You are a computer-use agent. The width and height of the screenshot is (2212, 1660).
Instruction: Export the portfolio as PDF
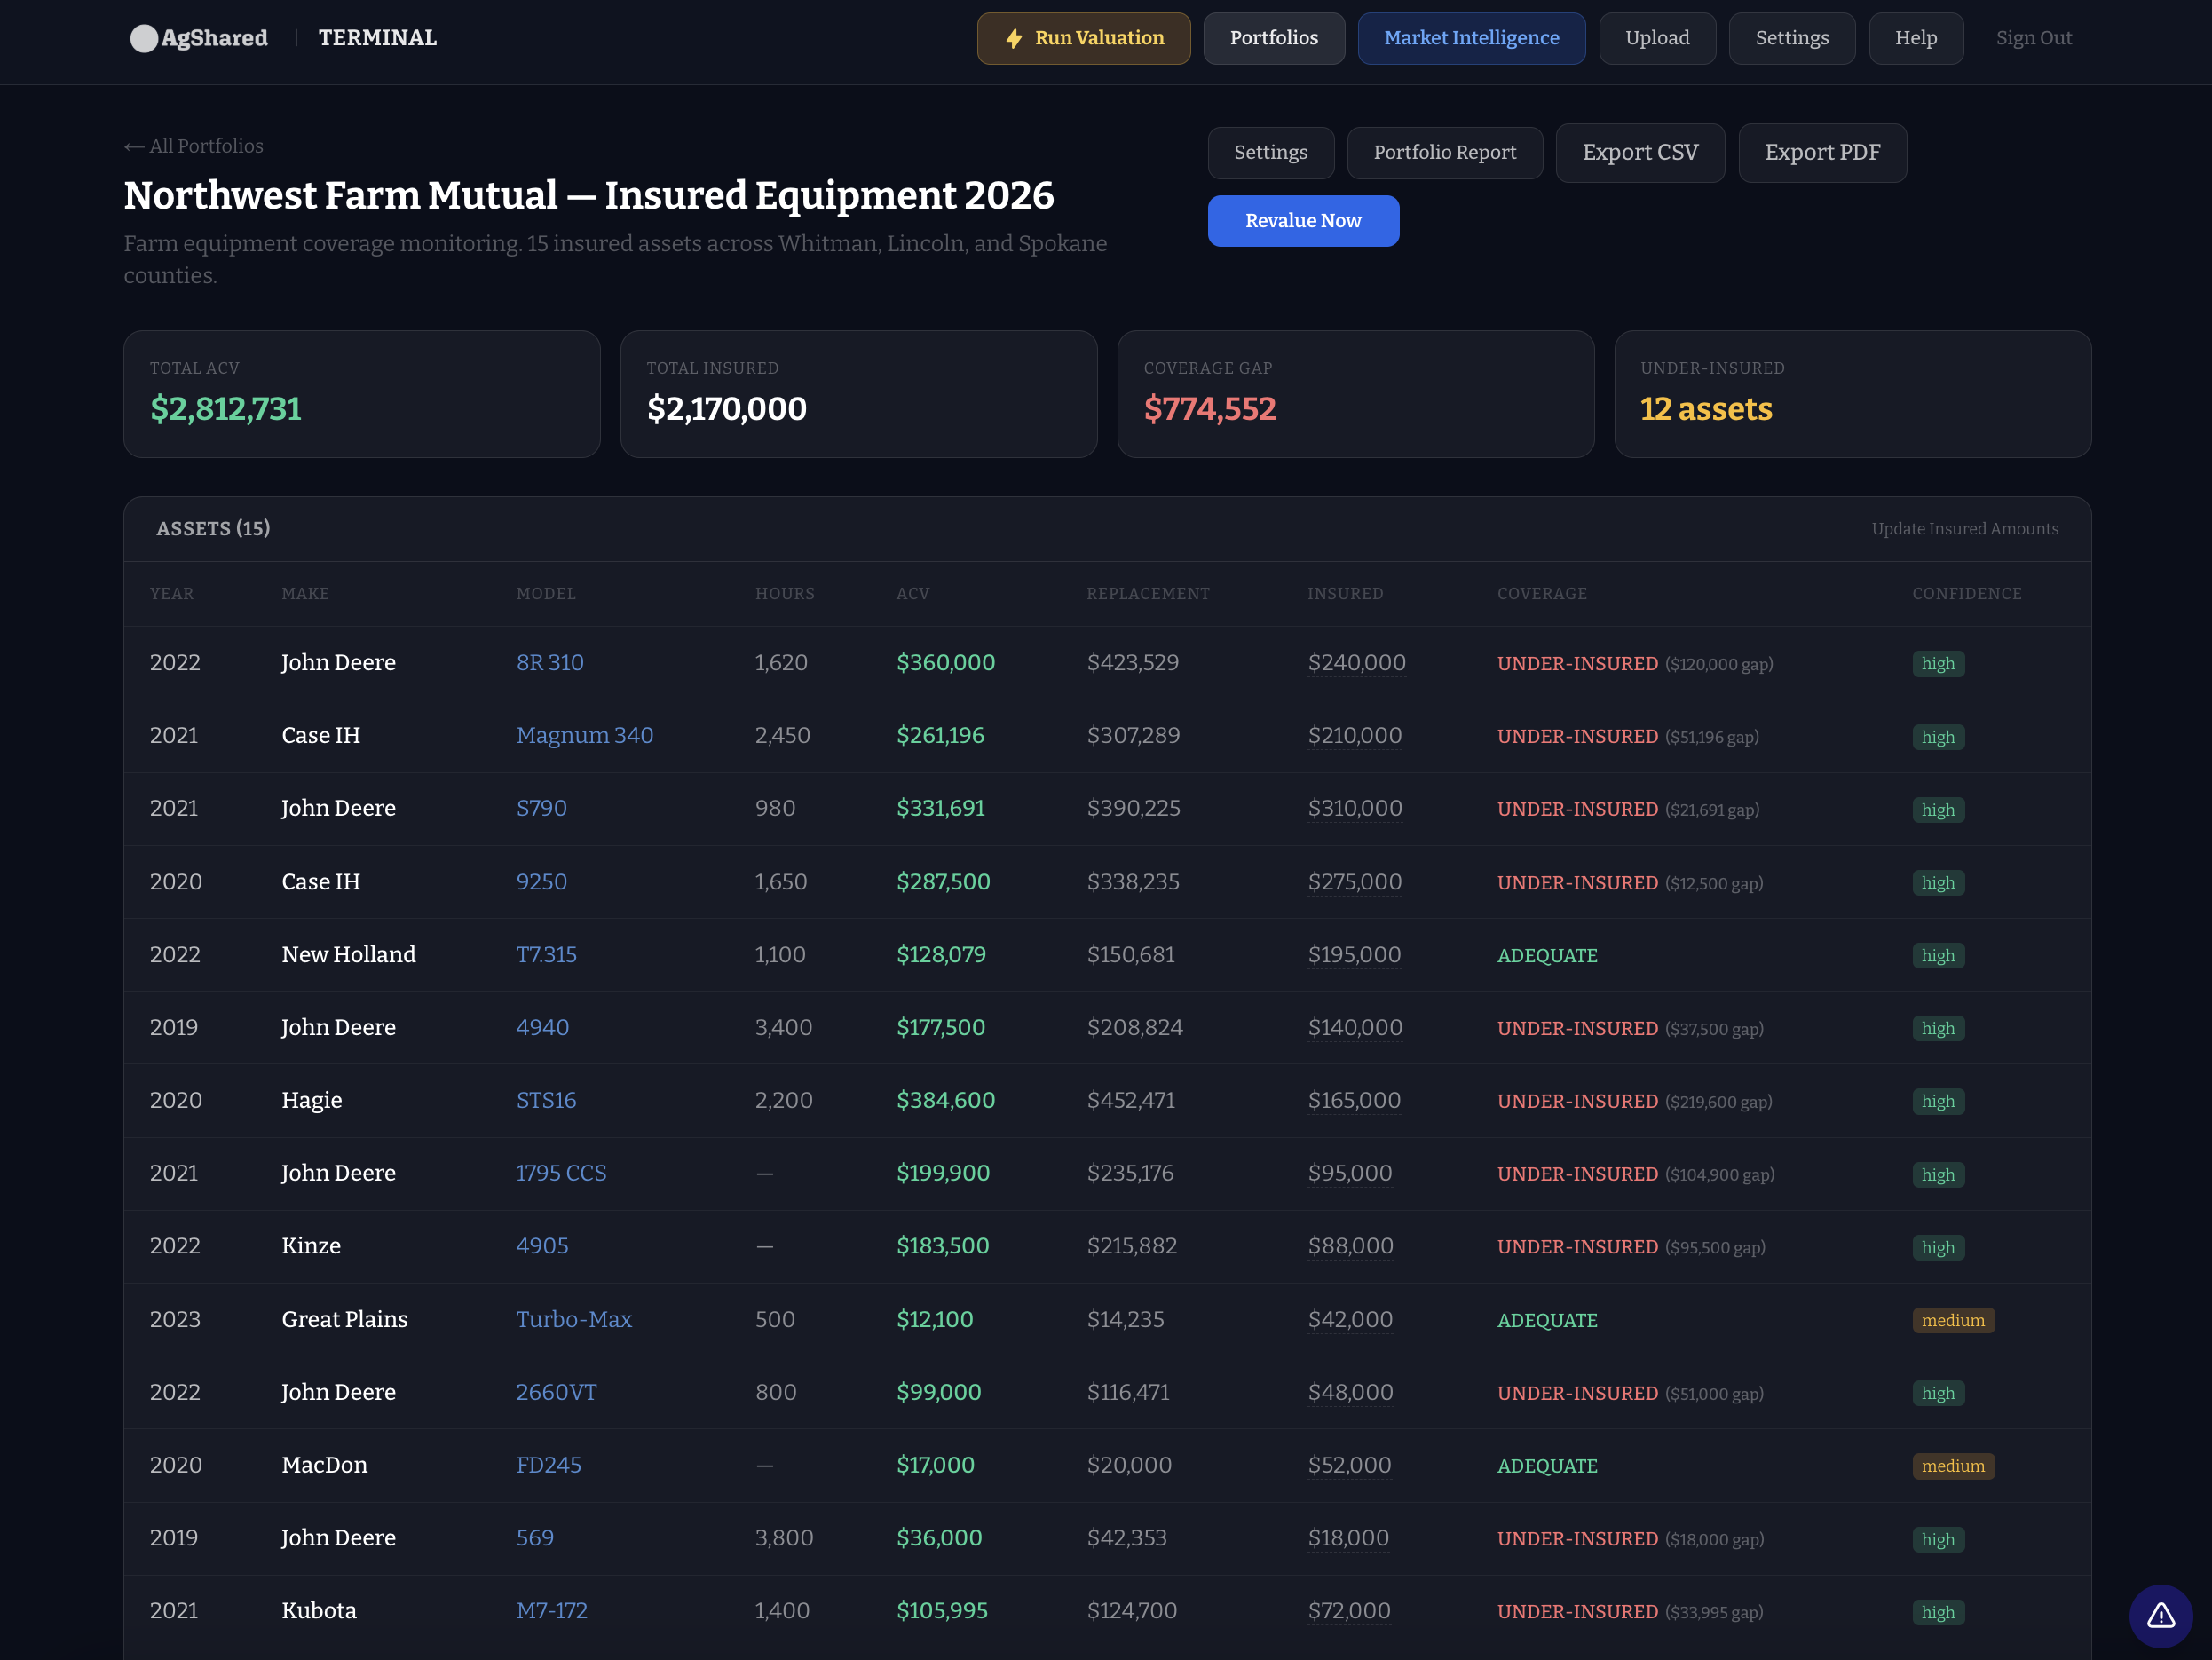(x=1822, y=152)
